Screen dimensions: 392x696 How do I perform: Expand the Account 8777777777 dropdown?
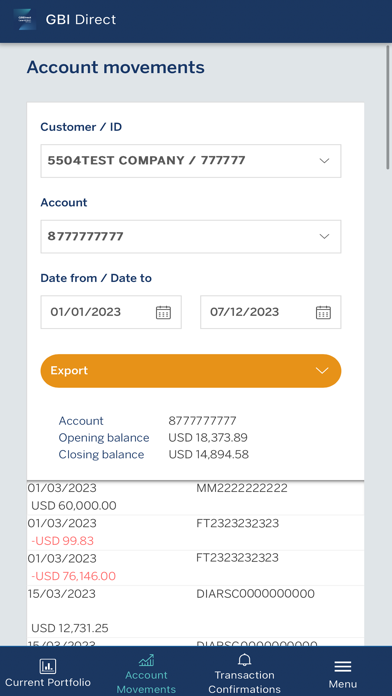[x=191, y=236]
